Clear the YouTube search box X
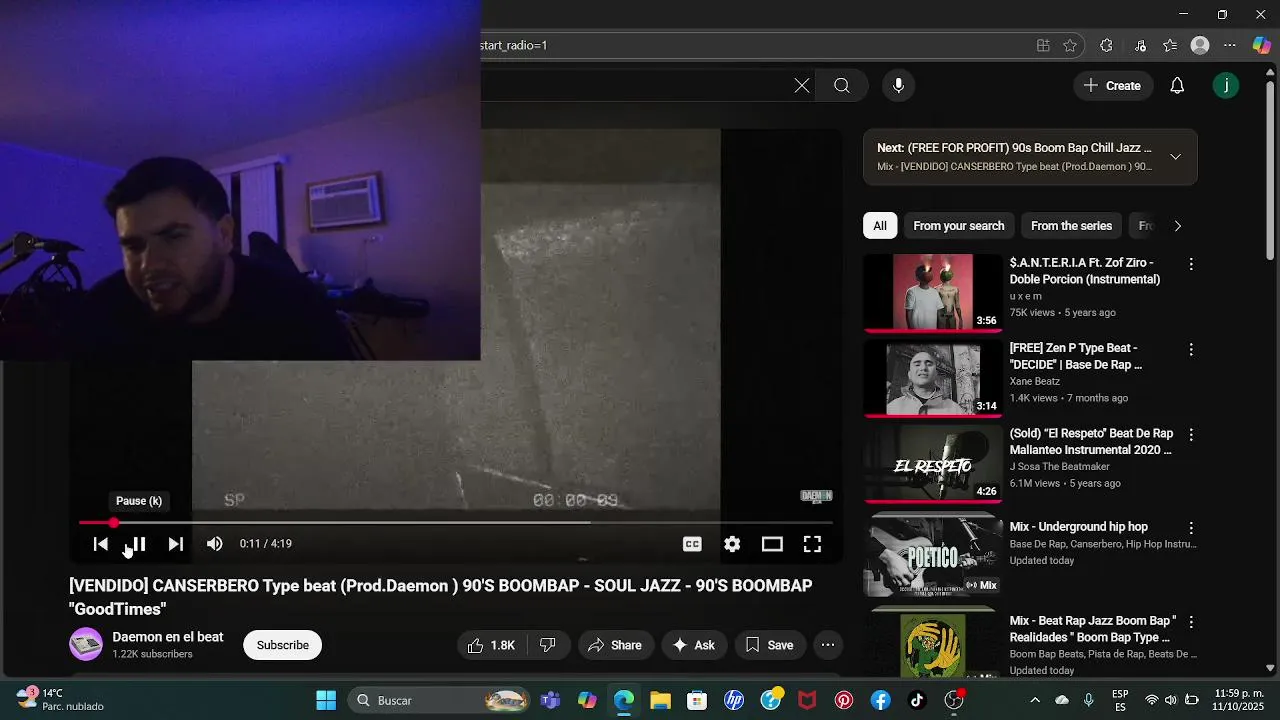The width and height of the screenshot is (1280, 720). point(802,86)
